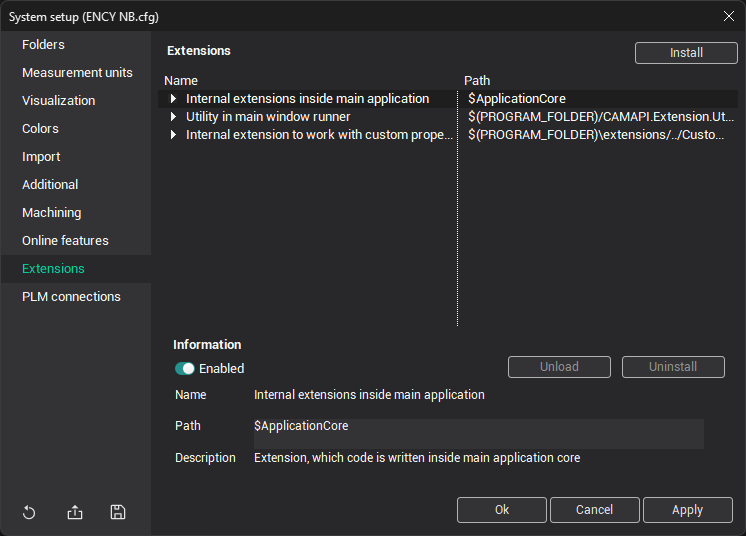Expand Internal extensions inside main application
746x536 pixels.
173,99
